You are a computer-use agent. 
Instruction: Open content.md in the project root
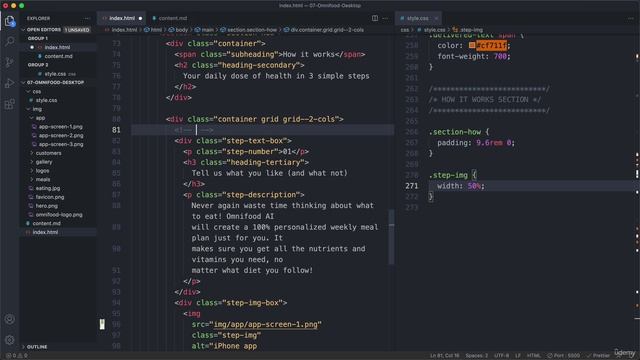pyautogui.click(x=47, y=224)
